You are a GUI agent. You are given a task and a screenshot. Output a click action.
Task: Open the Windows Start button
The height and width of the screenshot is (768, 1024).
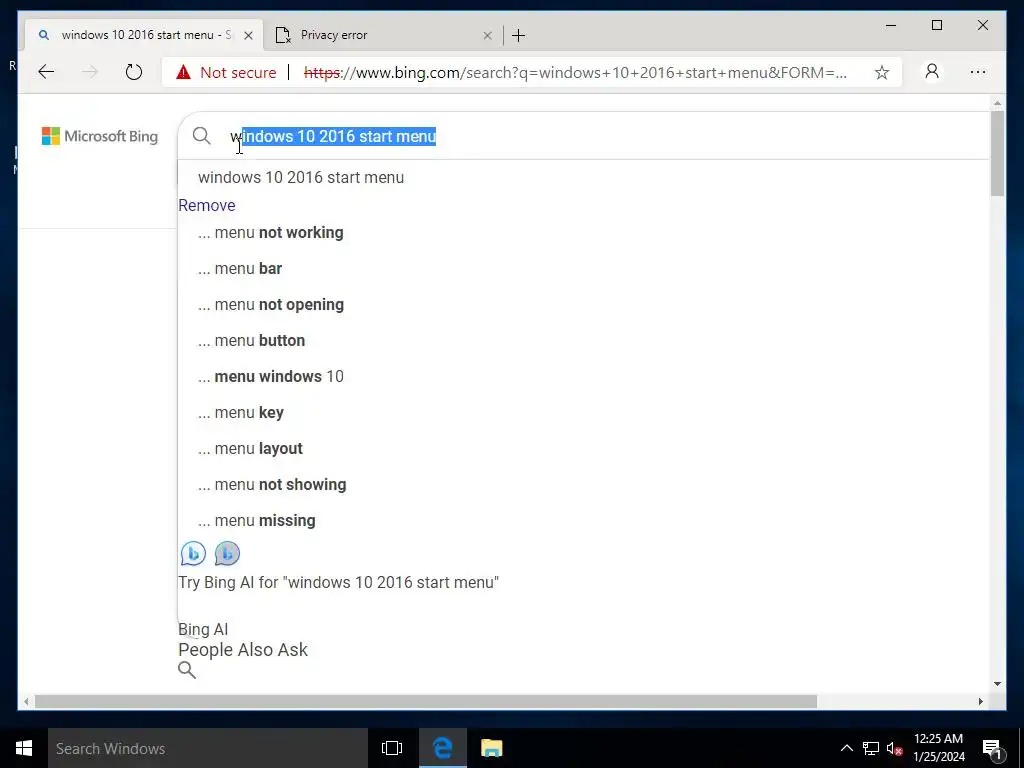coord(24,748)
